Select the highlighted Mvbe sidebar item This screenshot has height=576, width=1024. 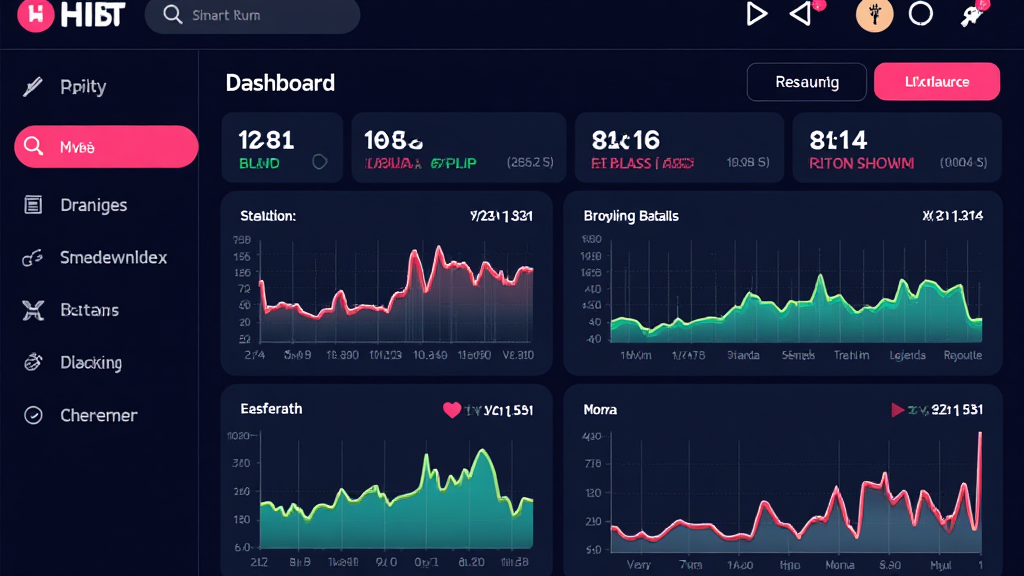point(105,147)
